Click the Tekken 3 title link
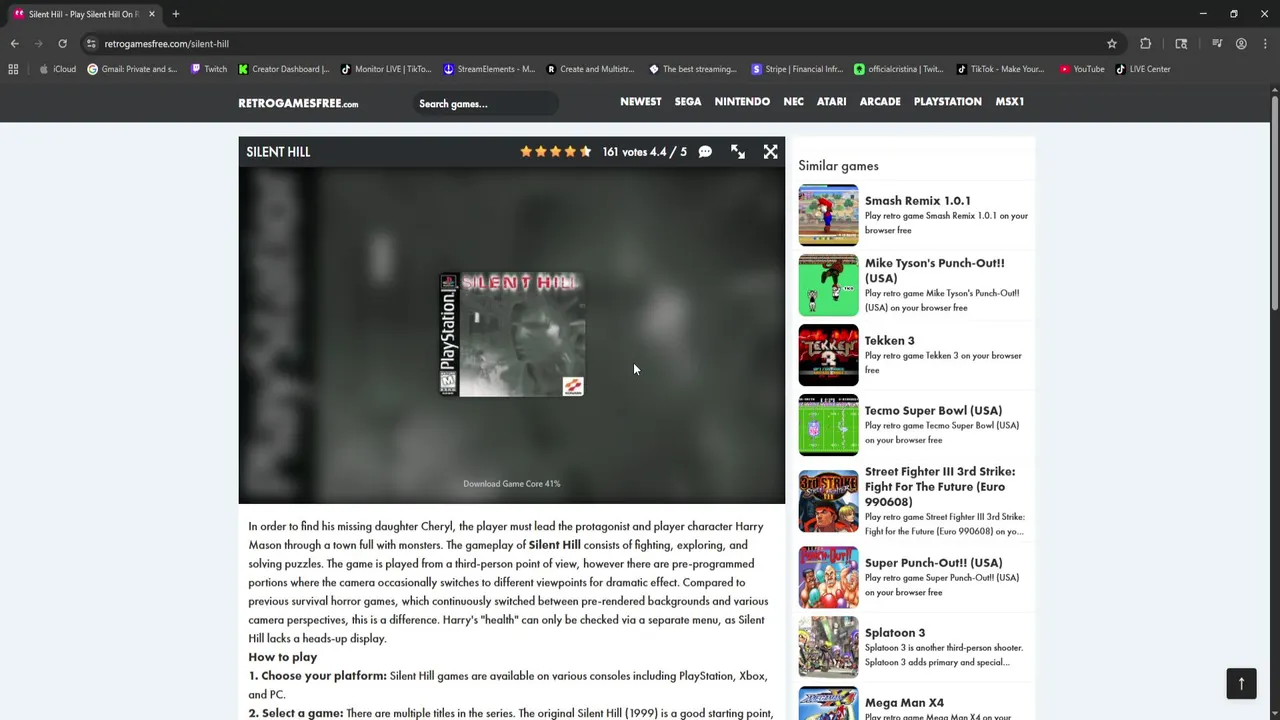 [890, 341]
